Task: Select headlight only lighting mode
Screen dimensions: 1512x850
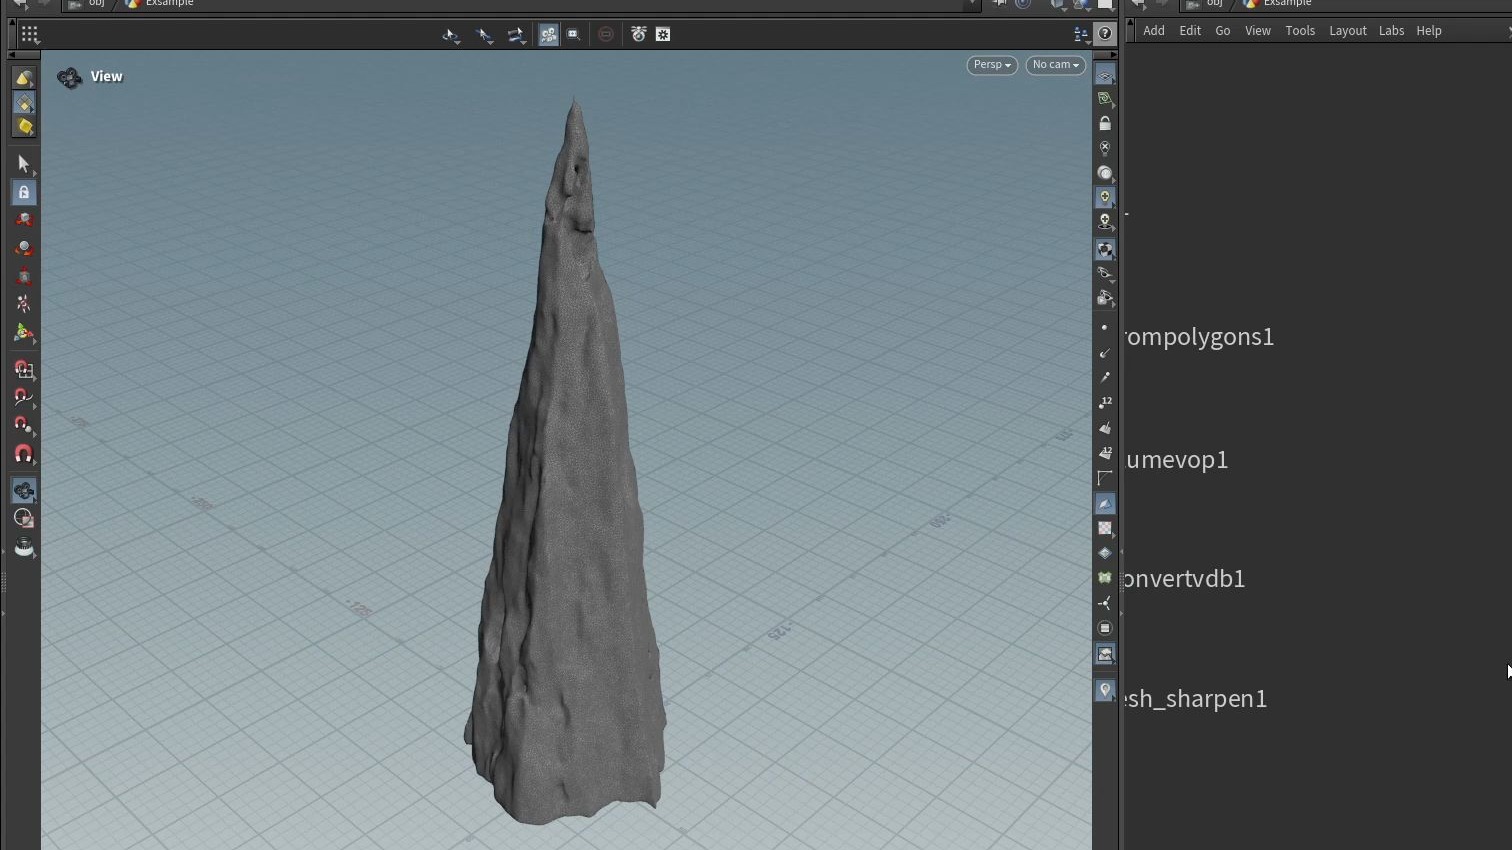Action: [1104, 173]
